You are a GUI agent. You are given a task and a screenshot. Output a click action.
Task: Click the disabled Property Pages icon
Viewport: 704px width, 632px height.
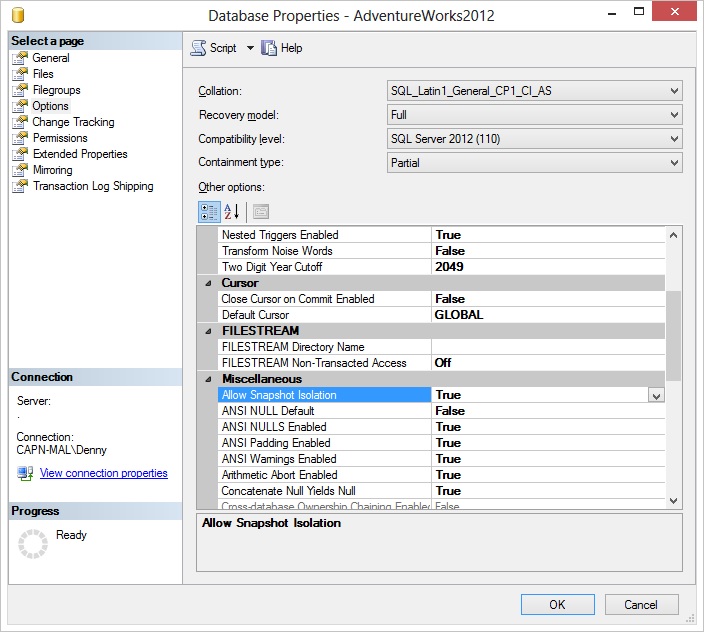click(x=261, y=212)
